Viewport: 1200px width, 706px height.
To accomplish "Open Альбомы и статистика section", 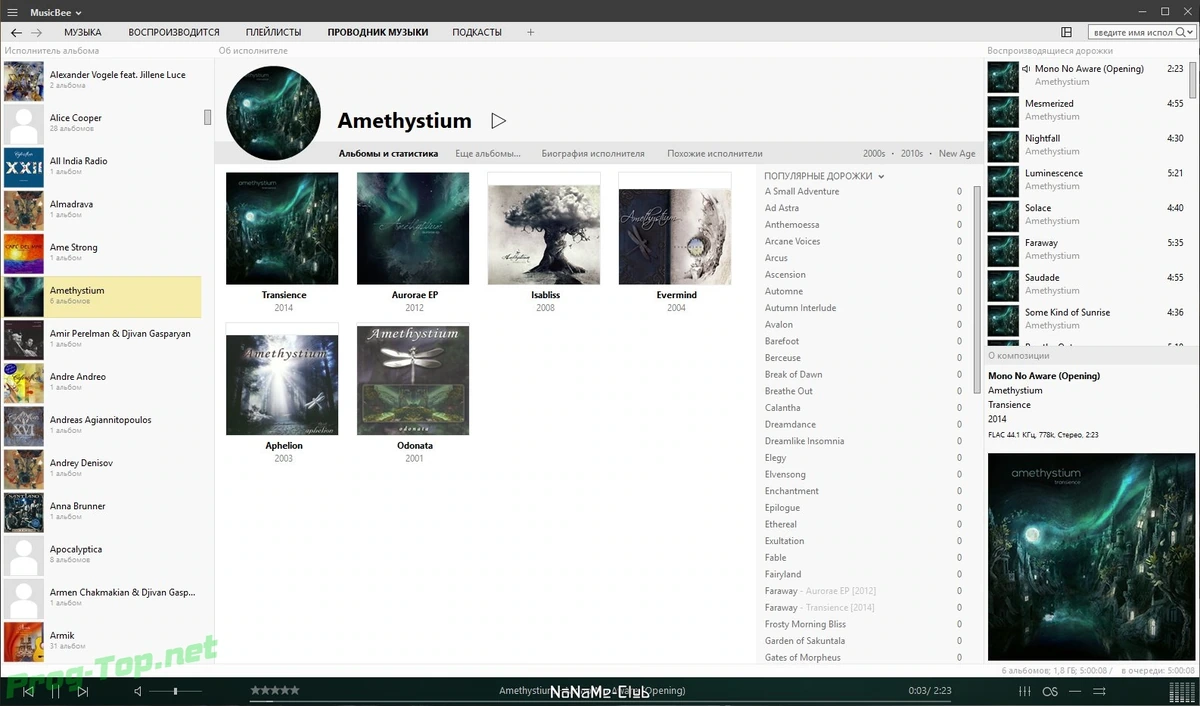I will point(388,154).
